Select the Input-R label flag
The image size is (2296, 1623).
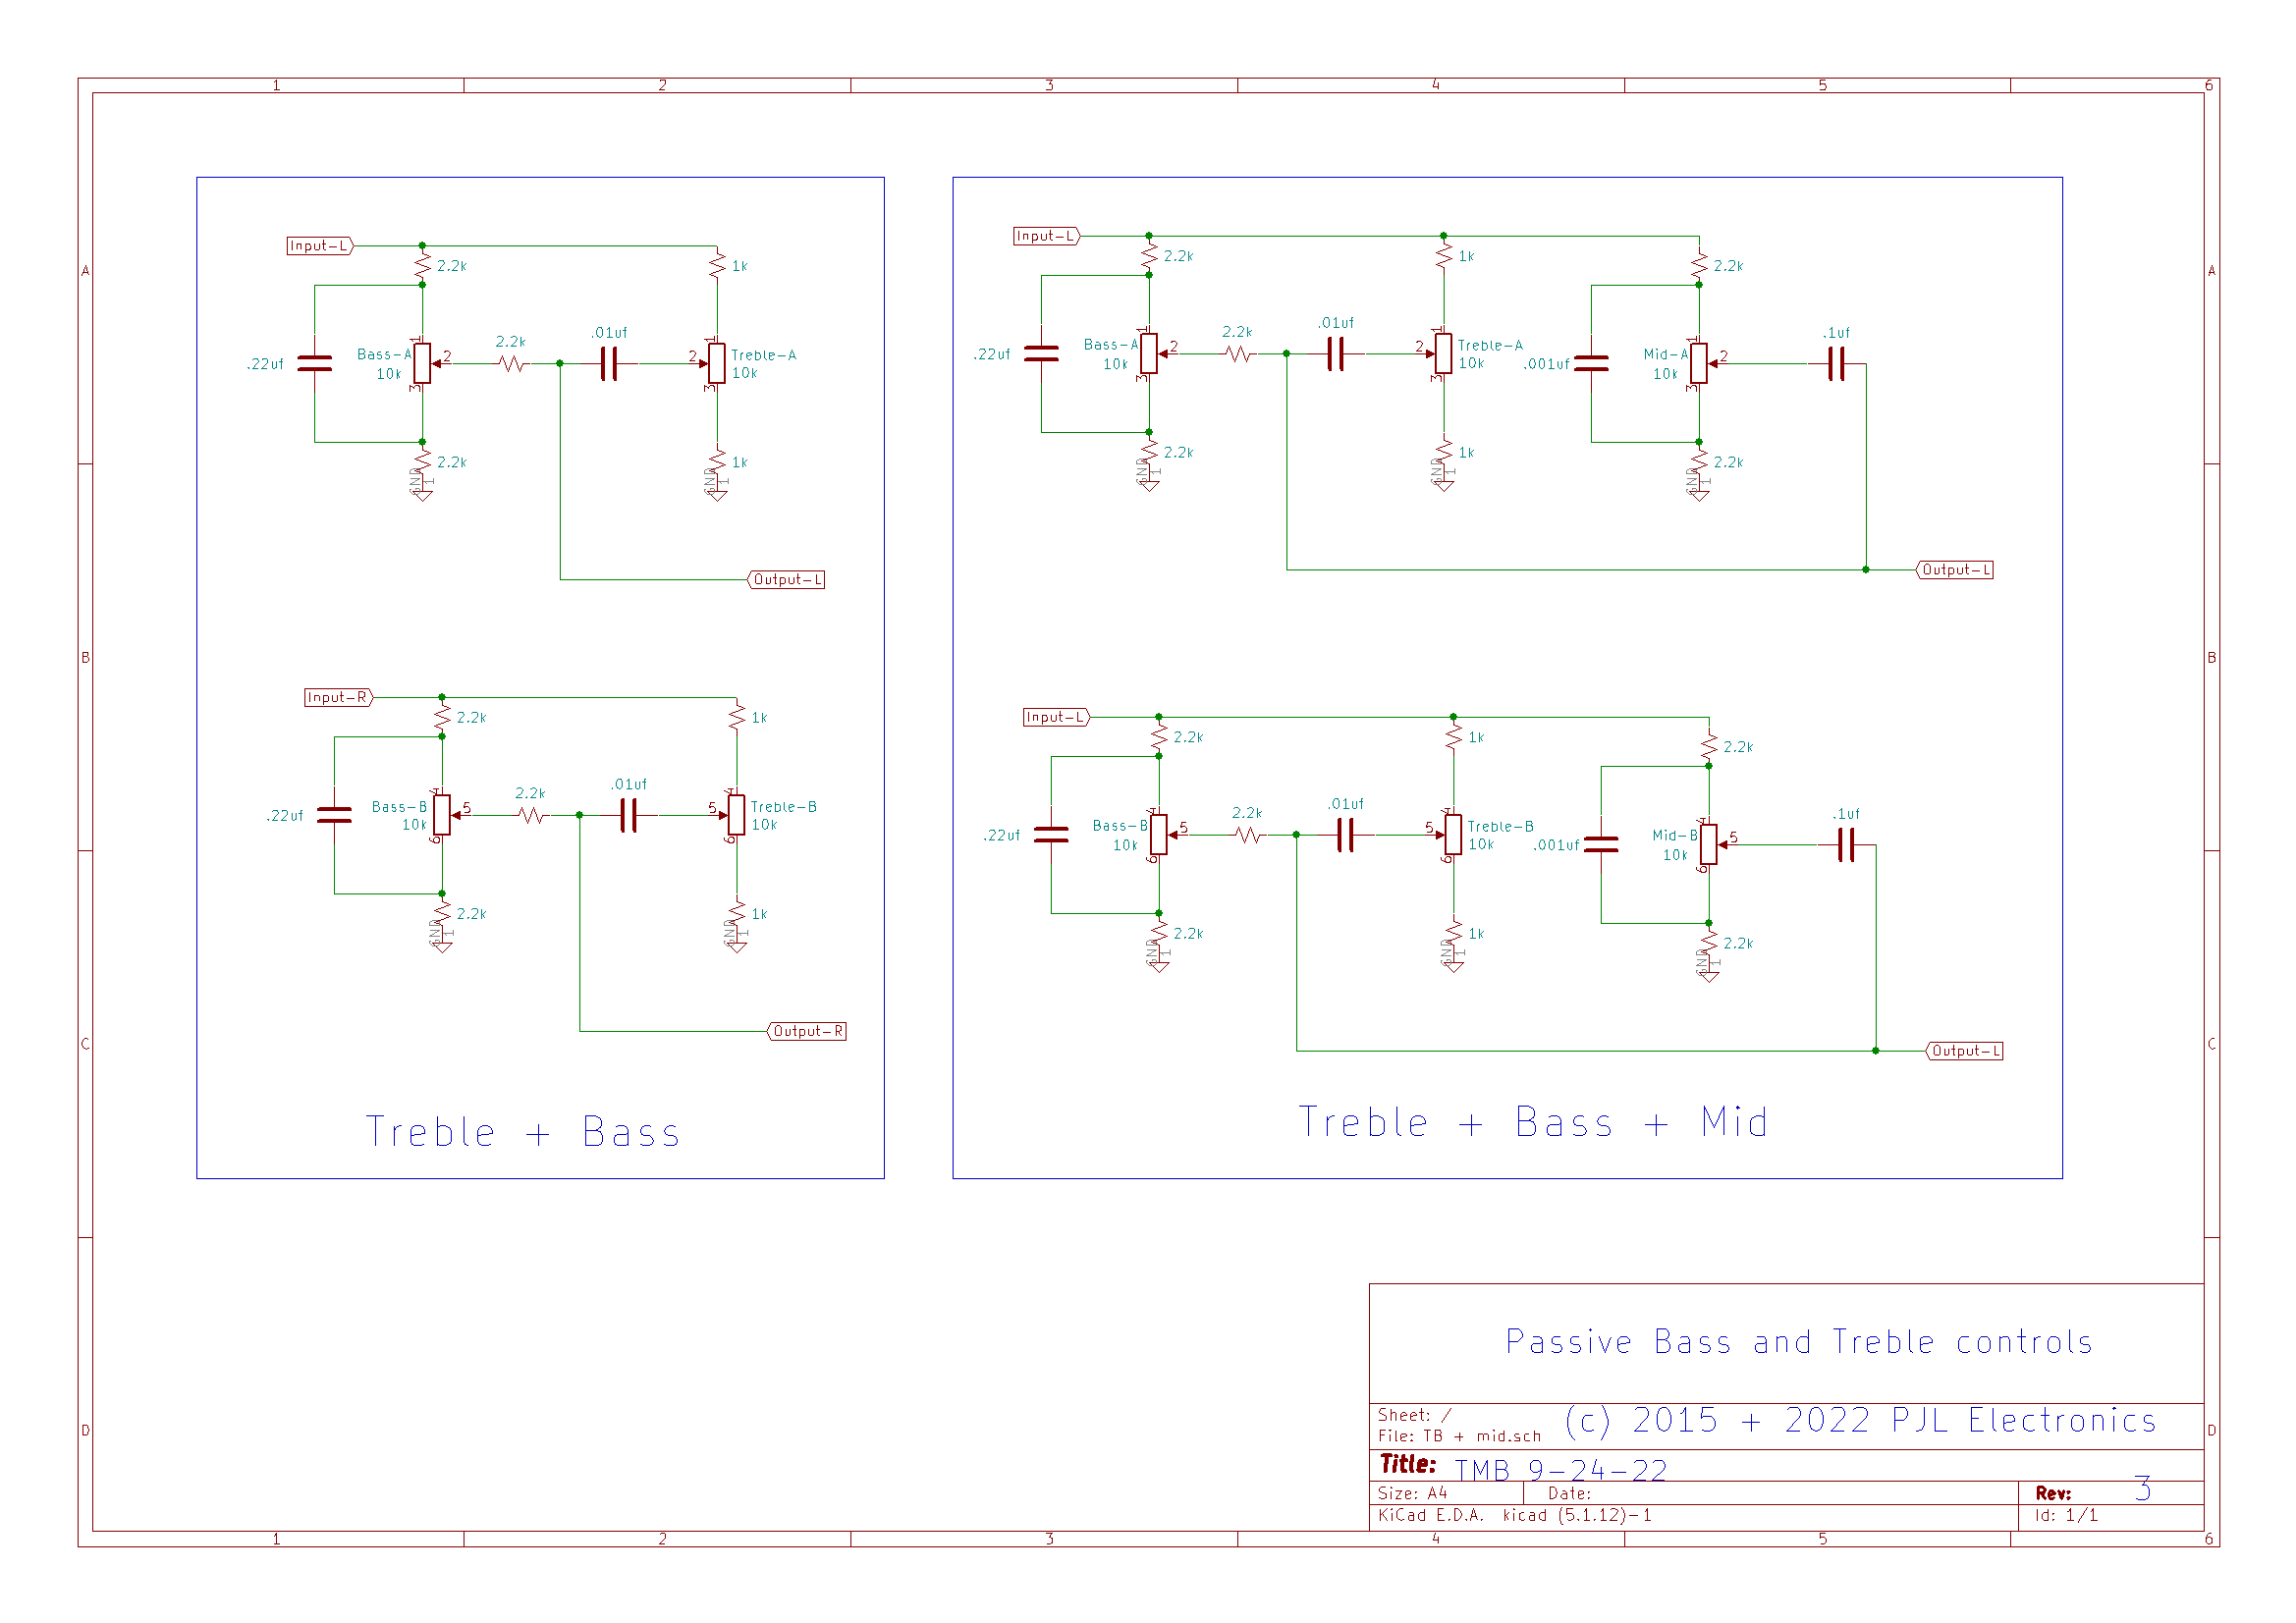coord(338,698)
